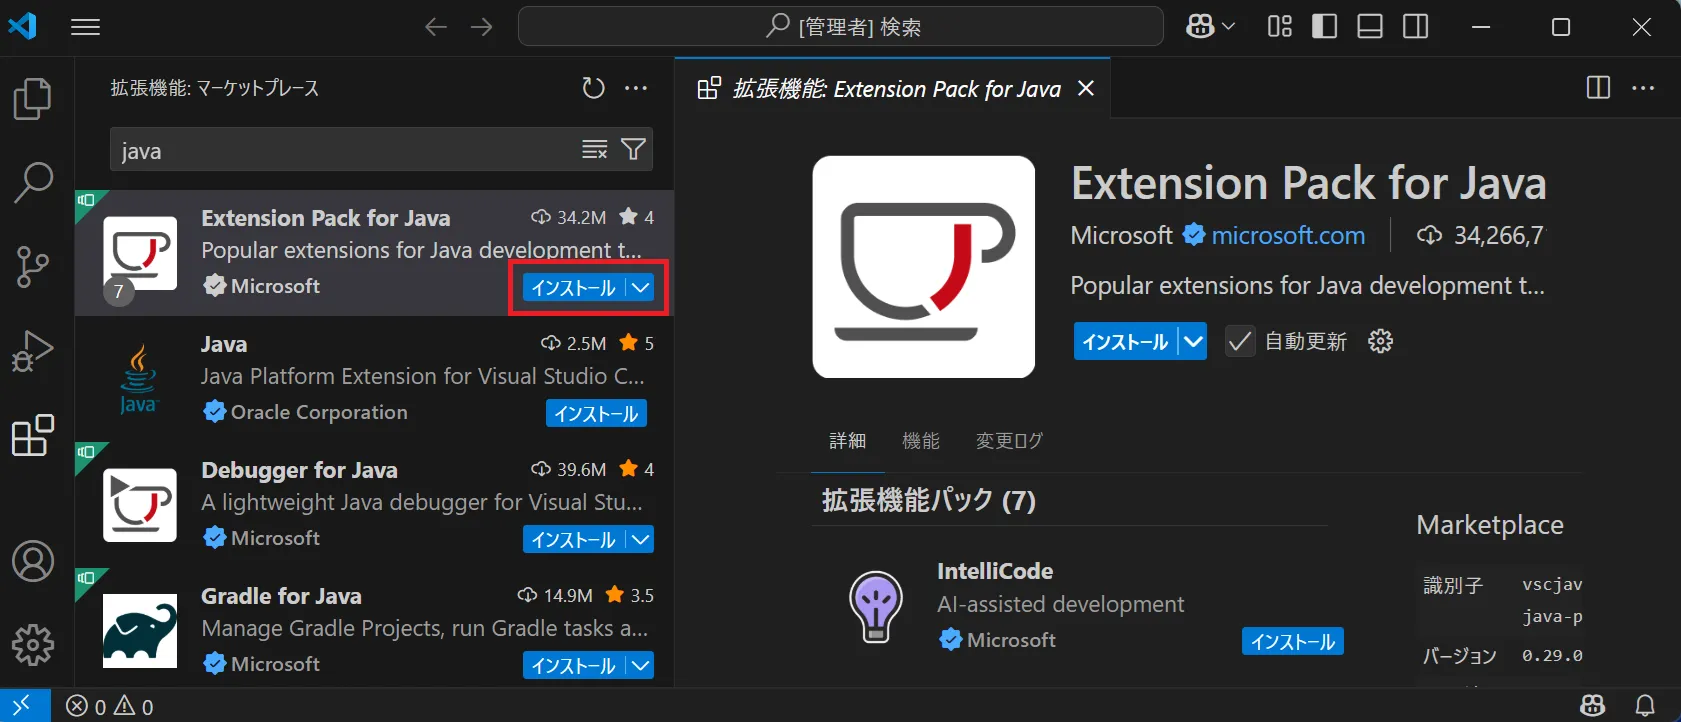Open Views and More Actions in extensions sidebar

point(636,88)
